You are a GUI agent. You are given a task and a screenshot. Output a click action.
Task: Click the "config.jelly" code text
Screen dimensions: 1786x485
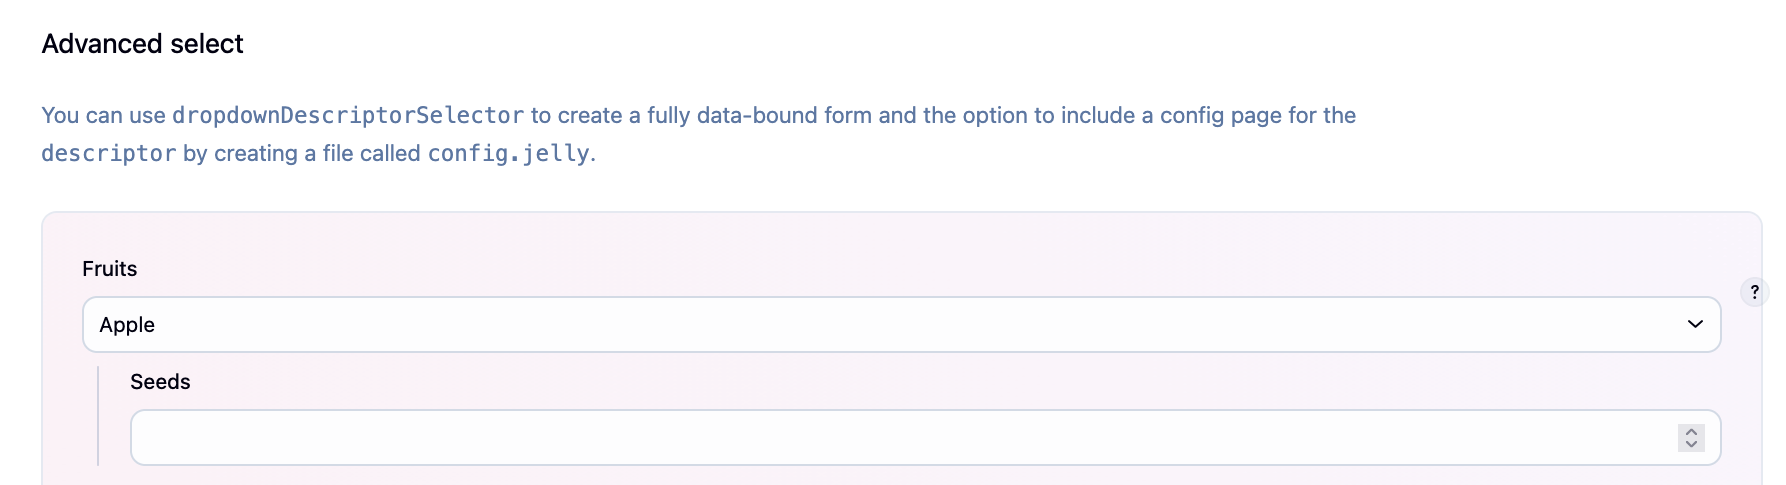pyautogui.click(x=508, y=154)
